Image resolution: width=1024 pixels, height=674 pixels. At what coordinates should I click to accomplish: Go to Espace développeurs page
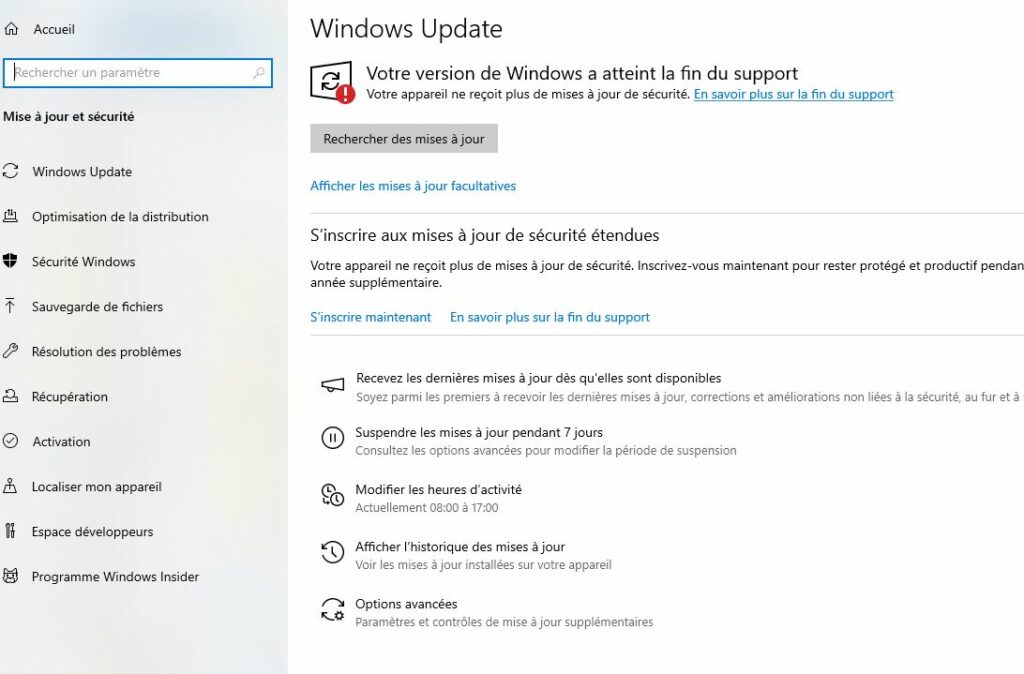[92, 532]
